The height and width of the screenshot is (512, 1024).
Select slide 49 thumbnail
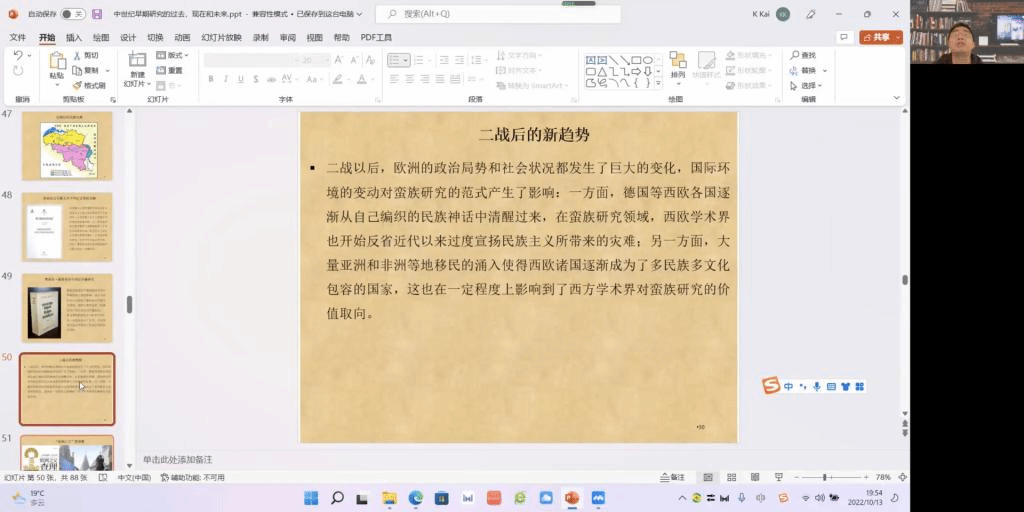point(67,308)
